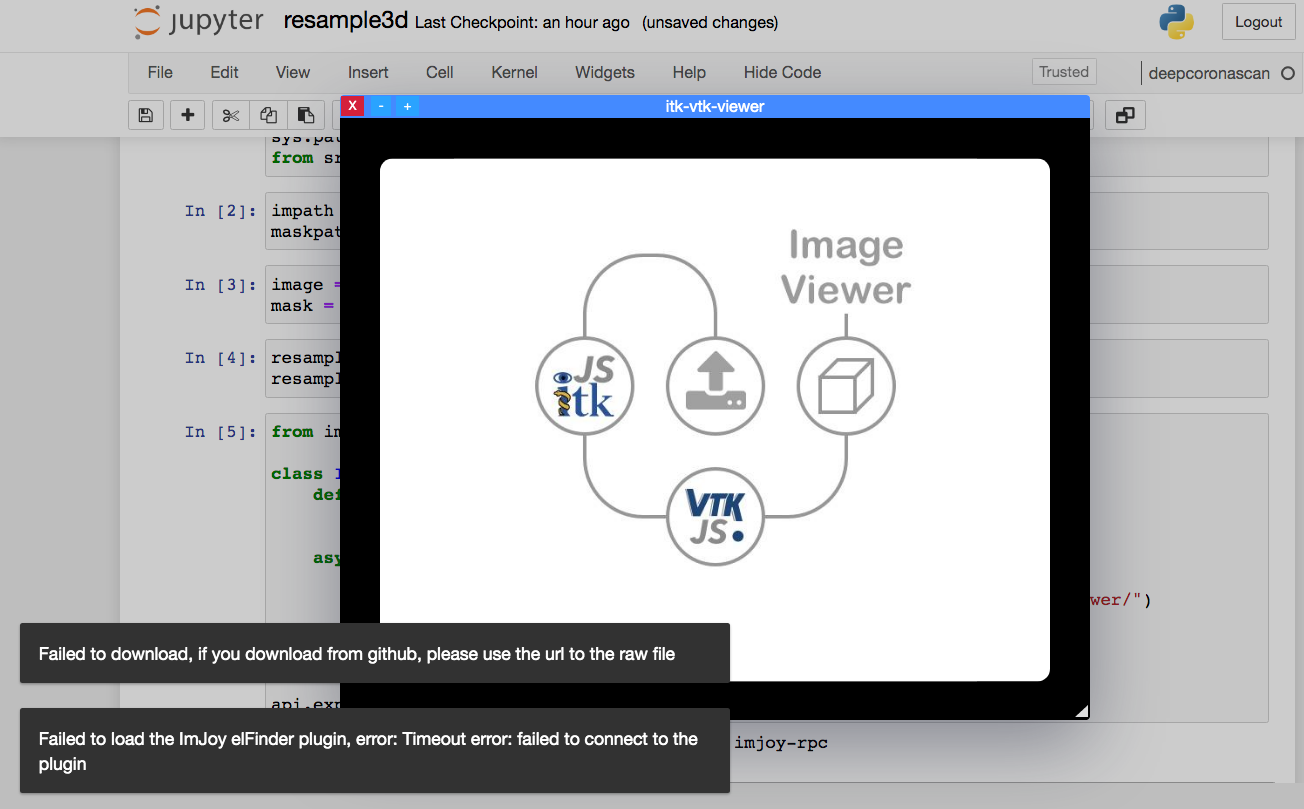Click the (unsaved changes) status text
The image size is (1304, 809).
[x=710, y=22]
